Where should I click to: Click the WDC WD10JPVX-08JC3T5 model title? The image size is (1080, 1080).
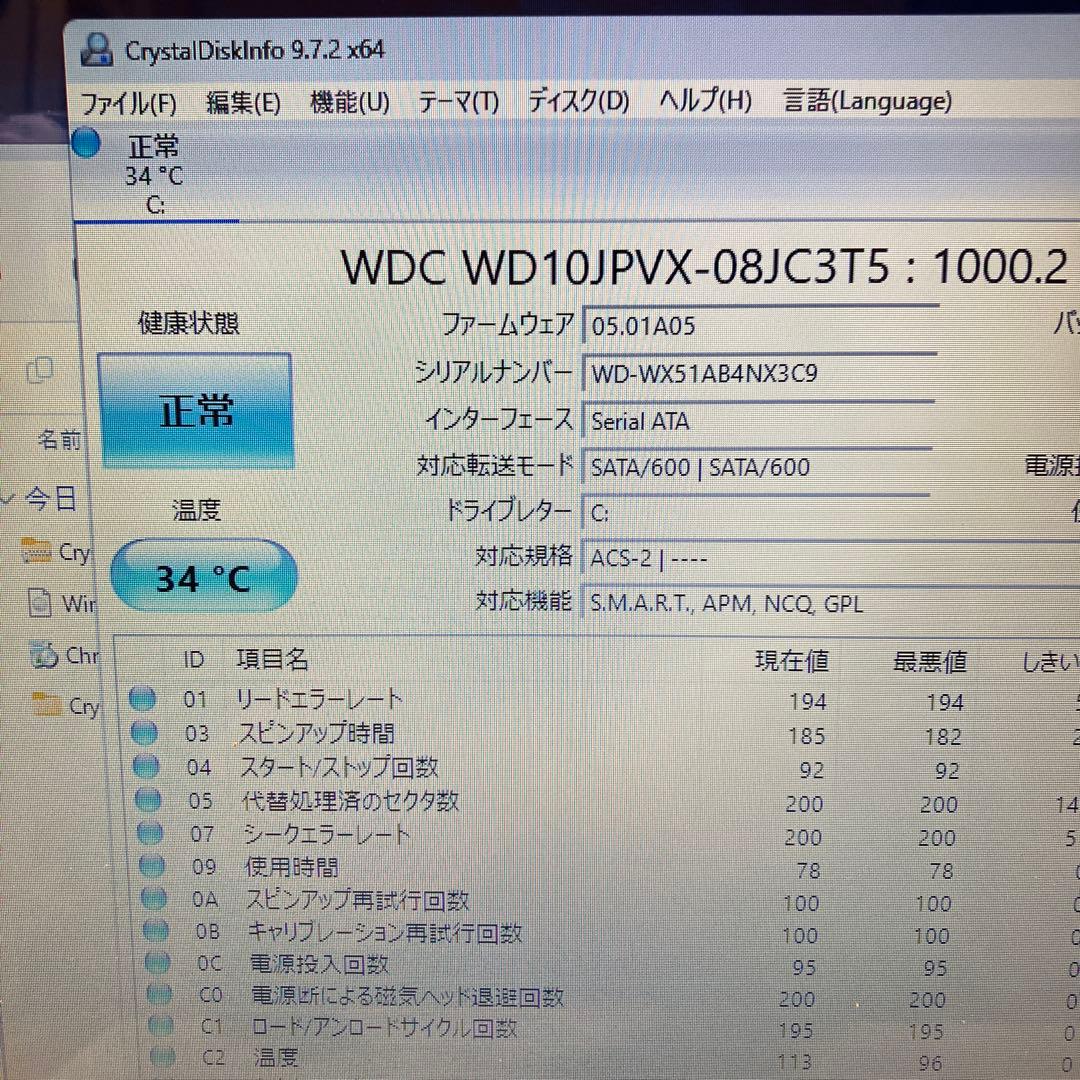[x=615, y=267]
